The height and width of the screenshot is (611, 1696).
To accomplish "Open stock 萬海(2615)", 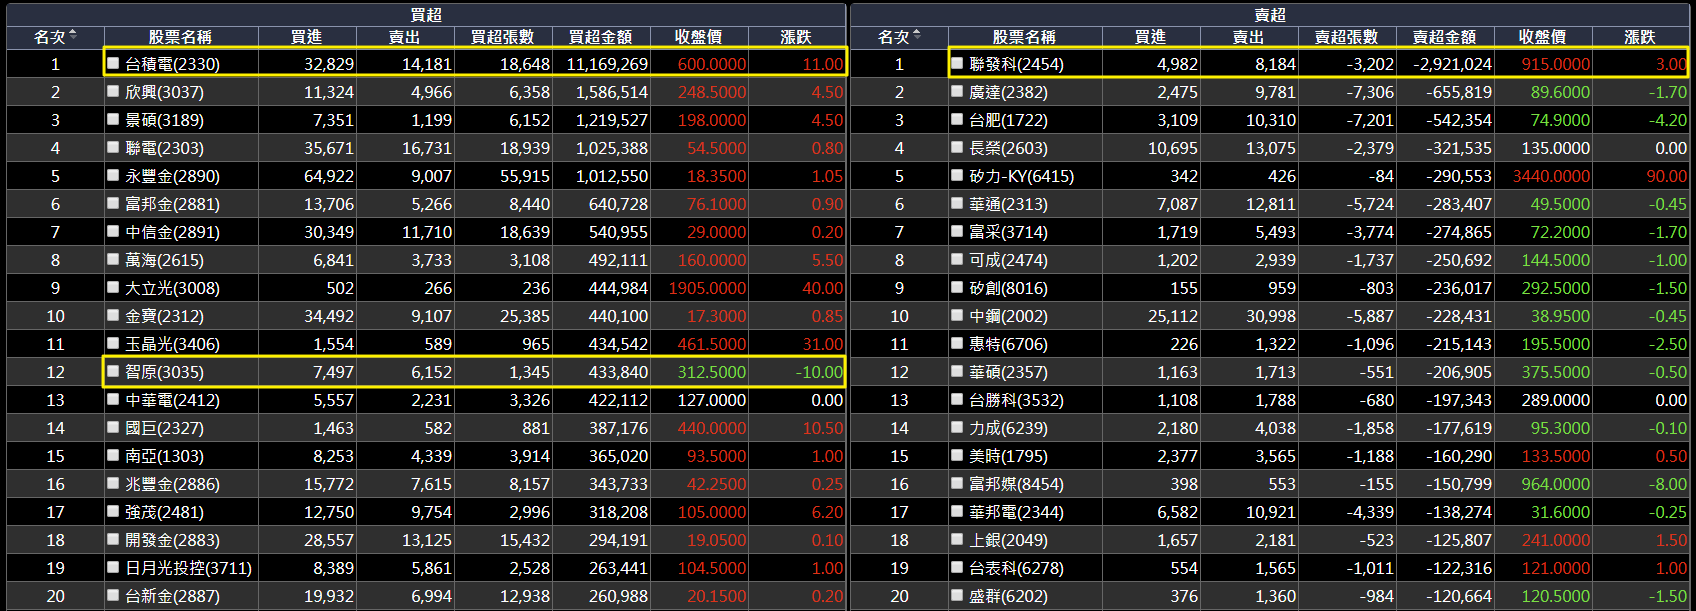I will pyautogui.click(x=164, y=260).
